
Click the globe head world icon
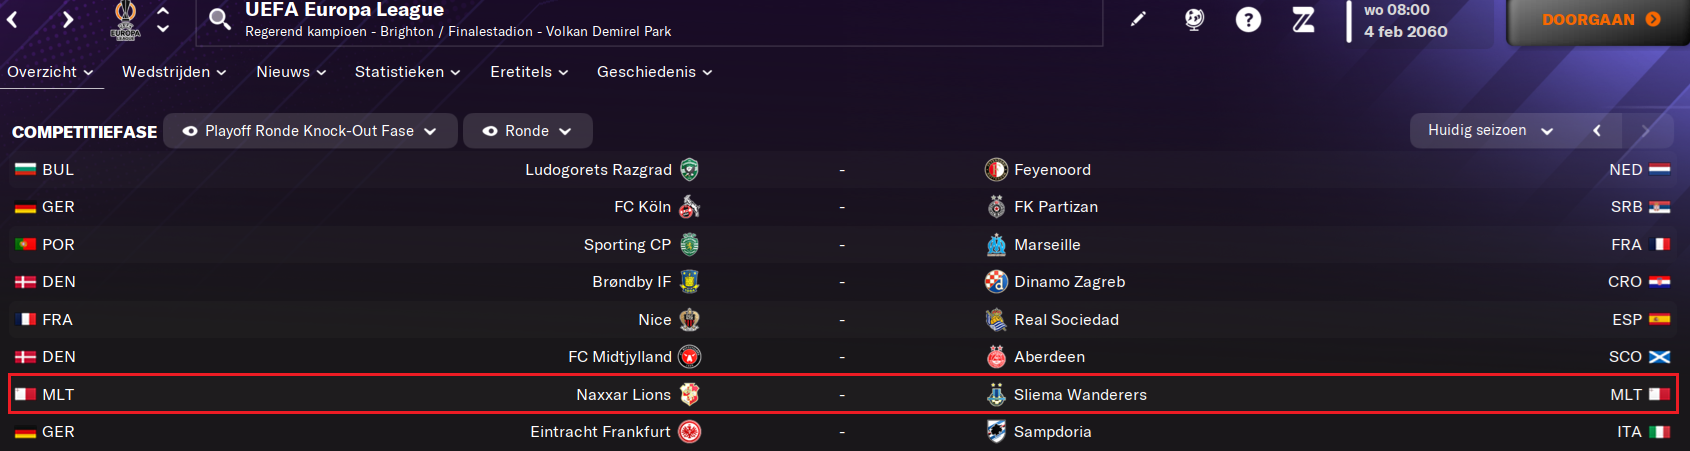click(x=1194, y=19)
